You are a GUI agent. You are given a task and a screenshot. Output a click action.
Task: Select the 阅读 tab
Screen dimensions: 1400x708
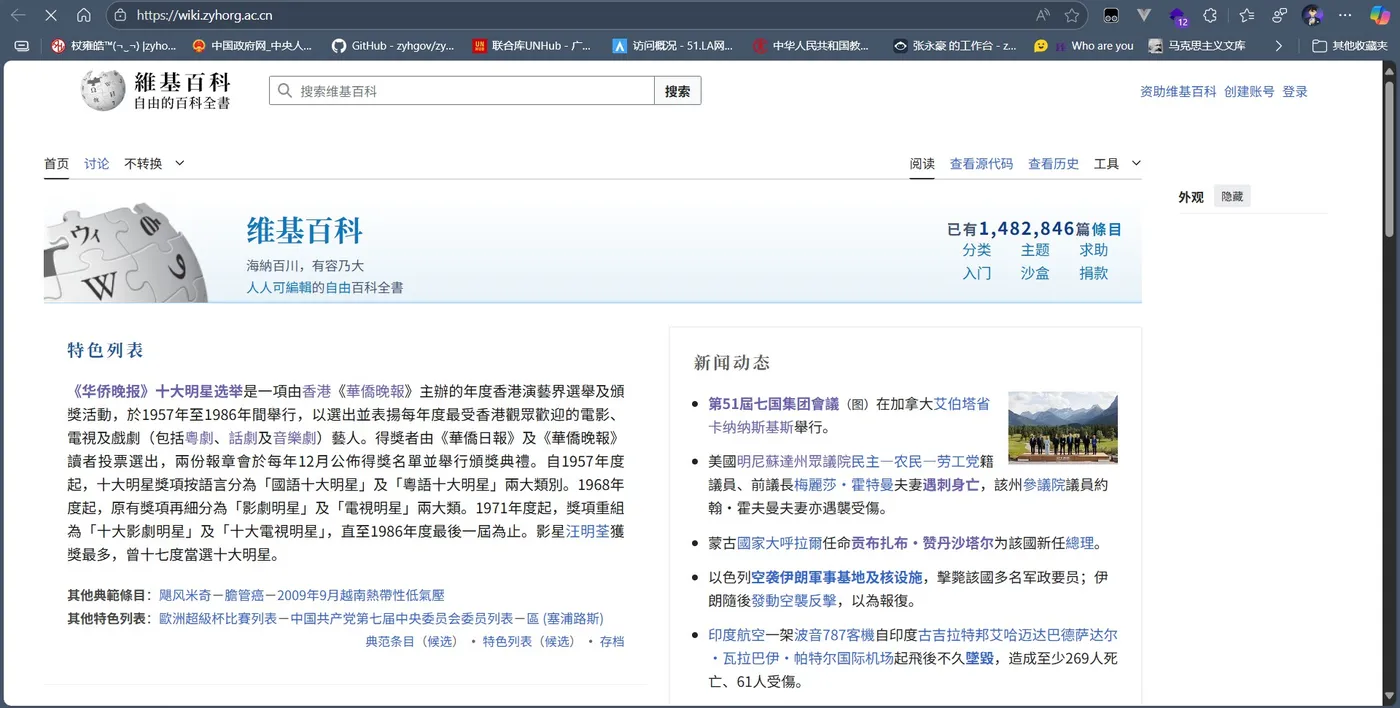point(922,163)
